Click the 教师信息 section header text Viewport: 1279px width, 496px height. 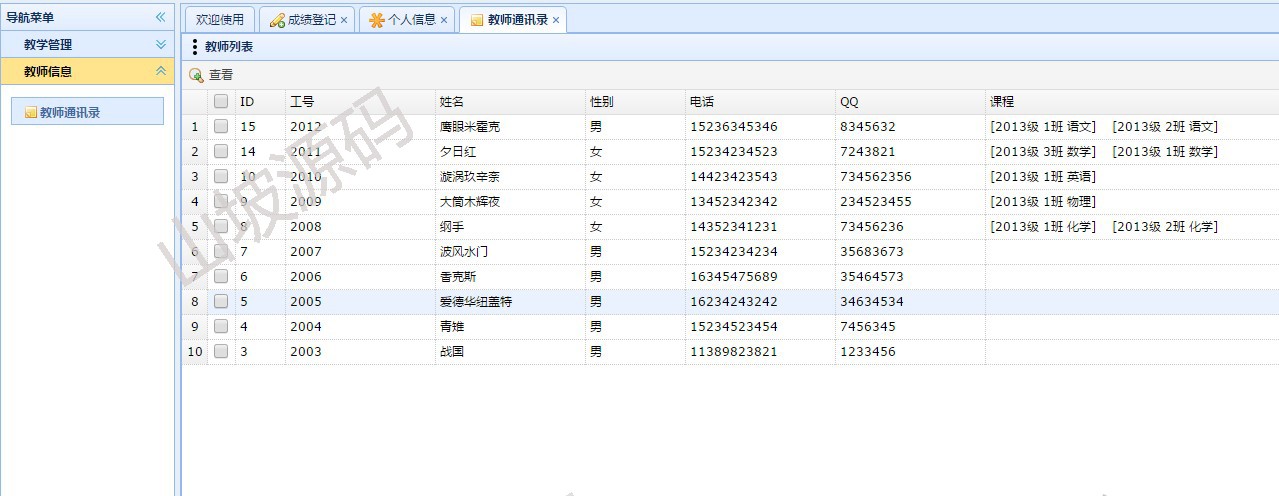[48, 71]
